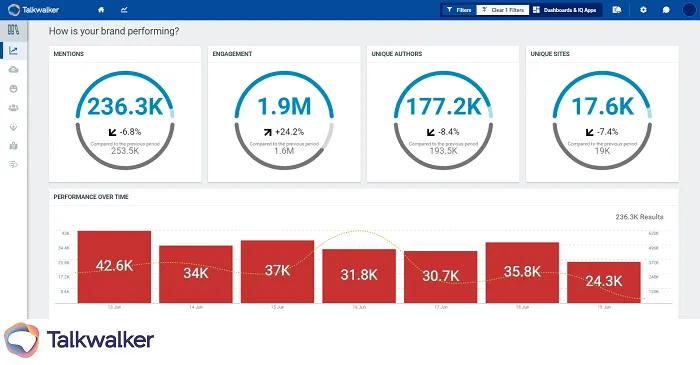Open the people group sidebar icon
Image resolution: width=700 pixels, height=365 pixels.
13,108
